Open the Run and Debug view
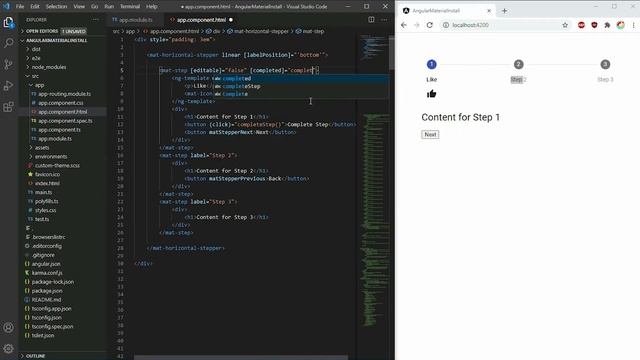Viewport: 640px width, 360px height. point(8,86)
